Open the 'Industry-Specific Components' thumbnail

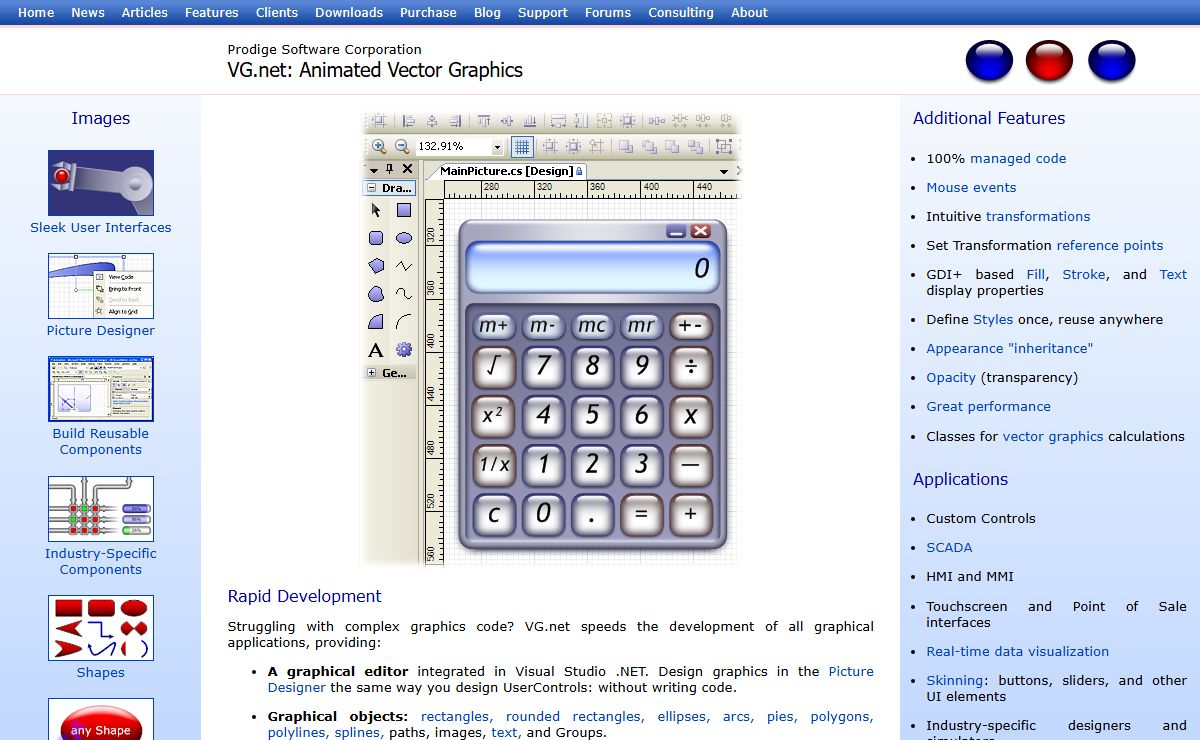(101, 509)
